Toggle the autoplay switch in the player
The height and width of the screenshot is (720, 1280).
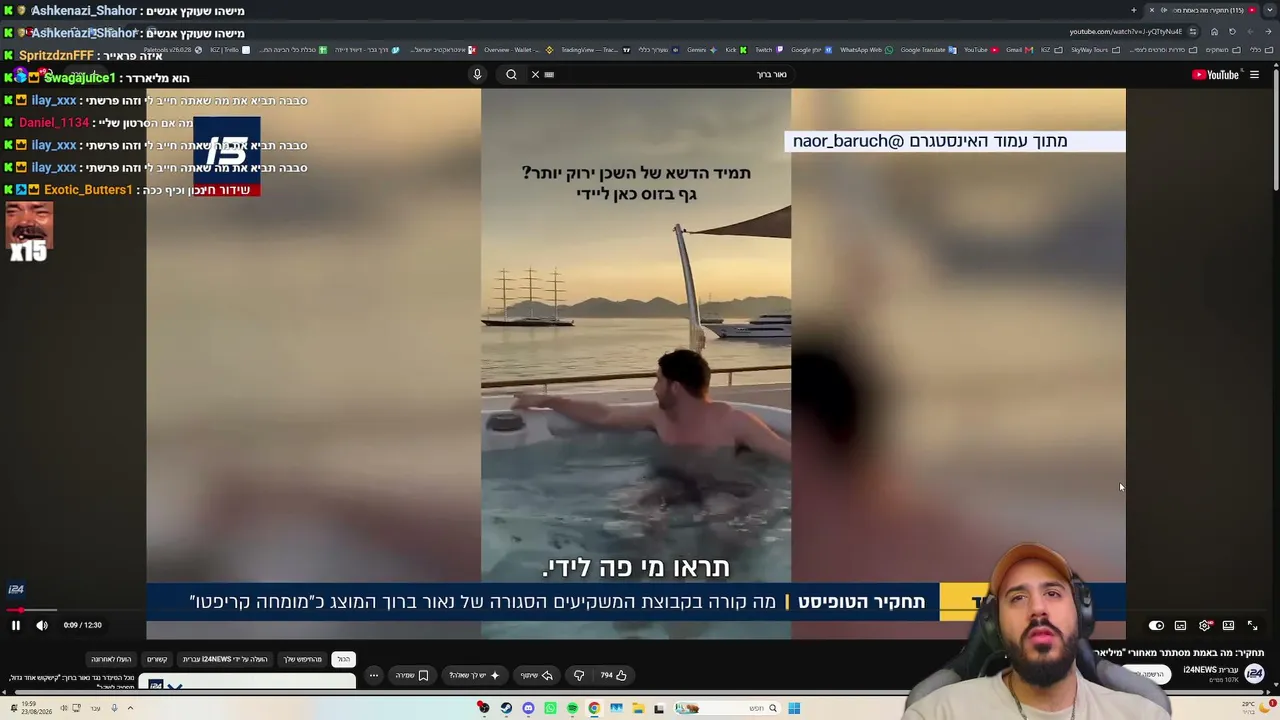pyautogui.click(x=1156, y=625)
